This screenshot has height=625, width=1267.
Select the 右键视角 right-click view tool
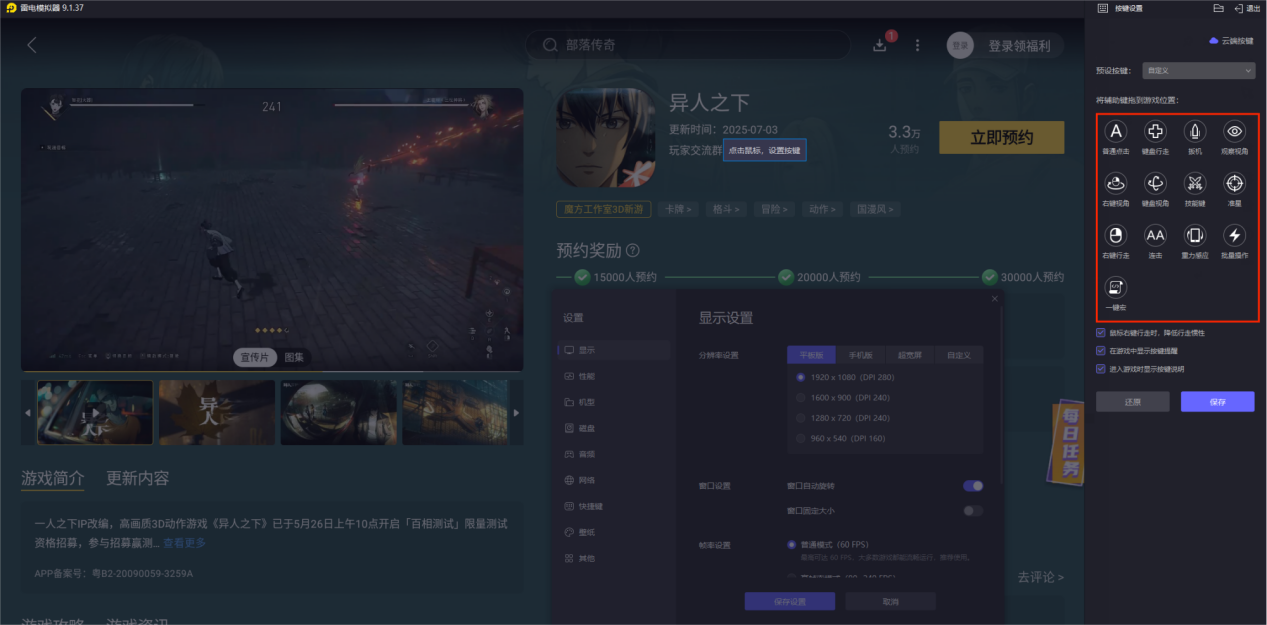pyautogui.click(x=1116, y=183)
